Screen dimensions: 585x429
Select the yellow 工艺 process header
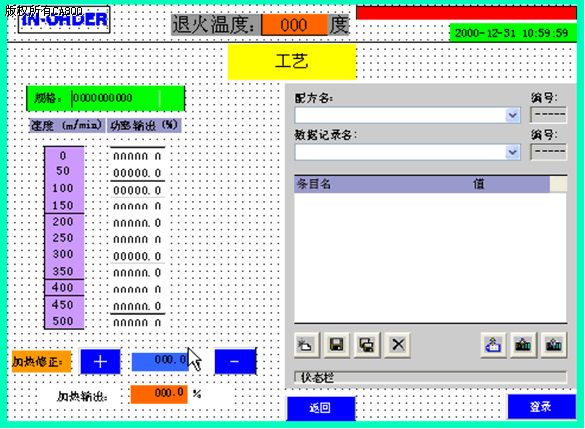[x=292, y=62]
